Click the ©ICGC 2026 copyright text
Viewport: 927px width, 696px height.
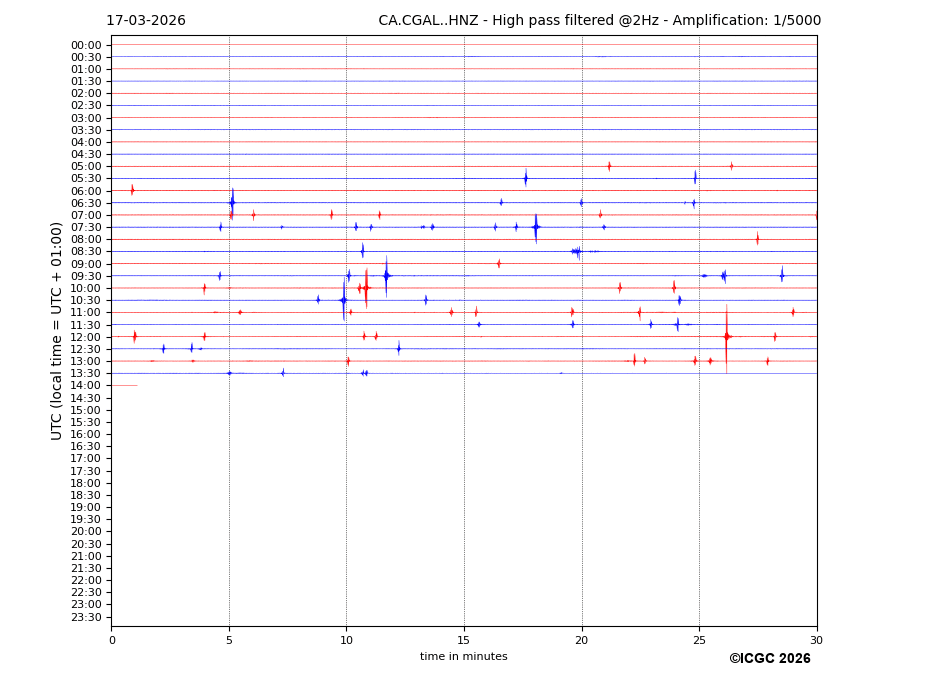769,659
